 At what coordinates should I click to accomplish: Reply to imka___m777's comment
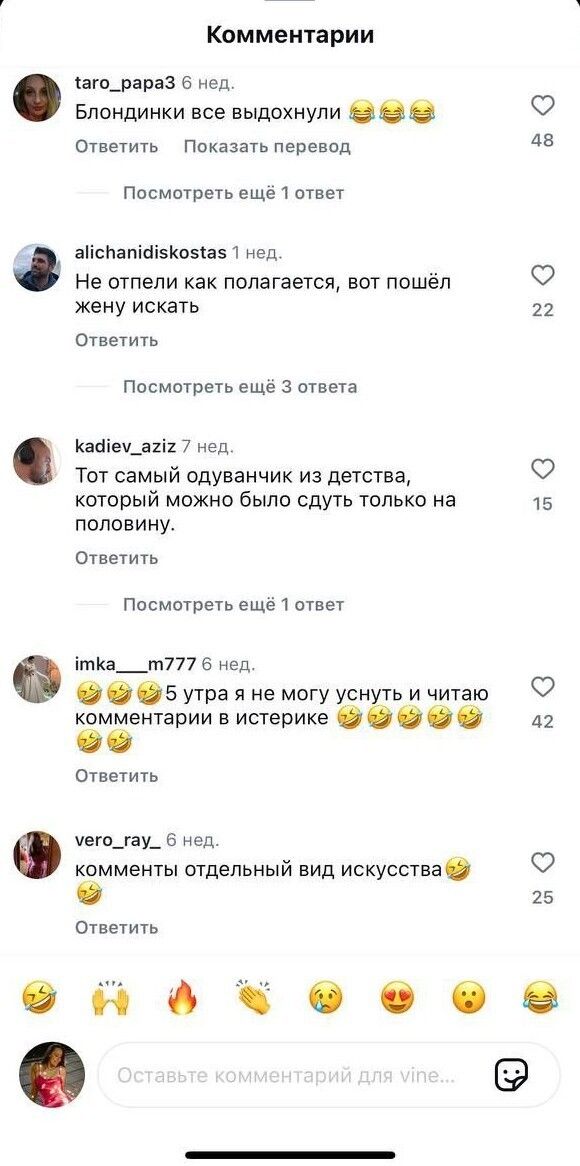117,776
